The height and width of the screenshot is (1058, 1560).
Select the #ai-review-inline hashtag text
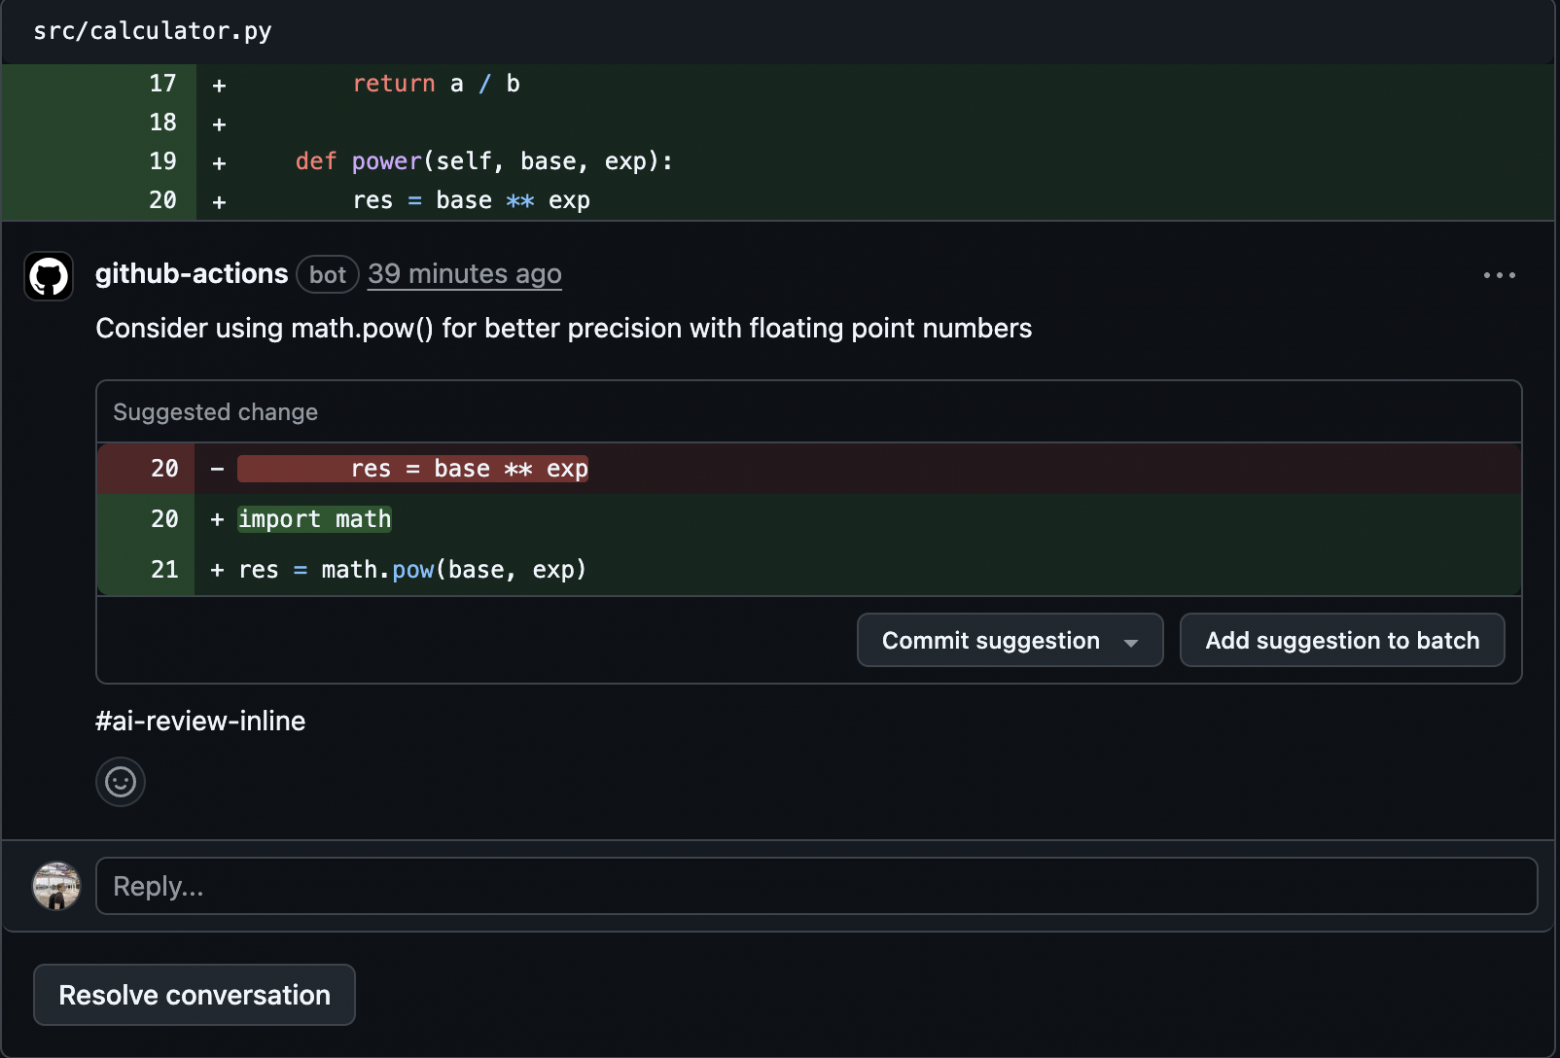[200, 720]
